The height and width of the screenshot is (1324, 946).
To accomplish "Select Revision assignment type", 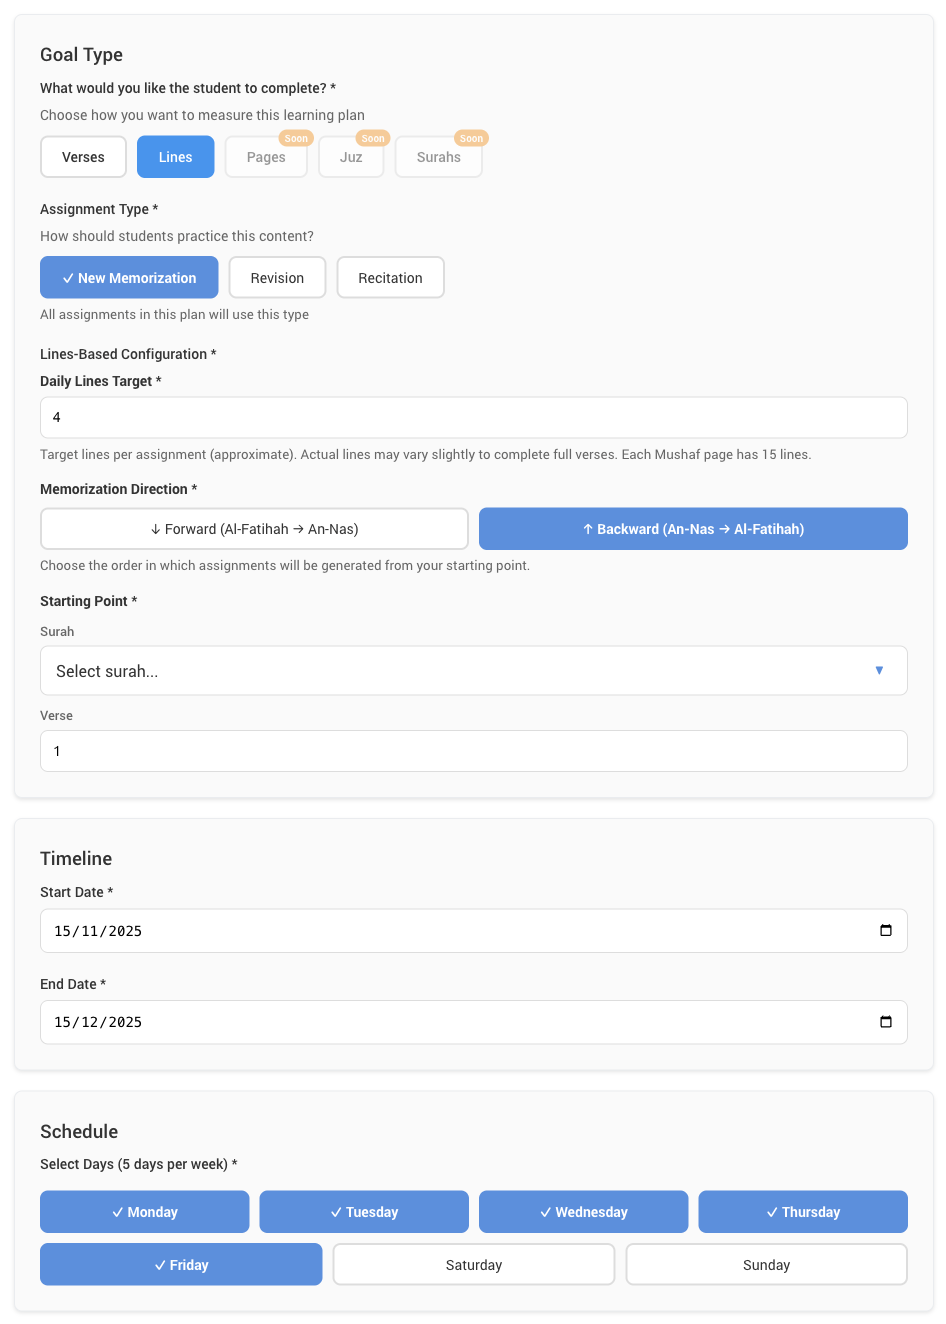I will 277,278.
